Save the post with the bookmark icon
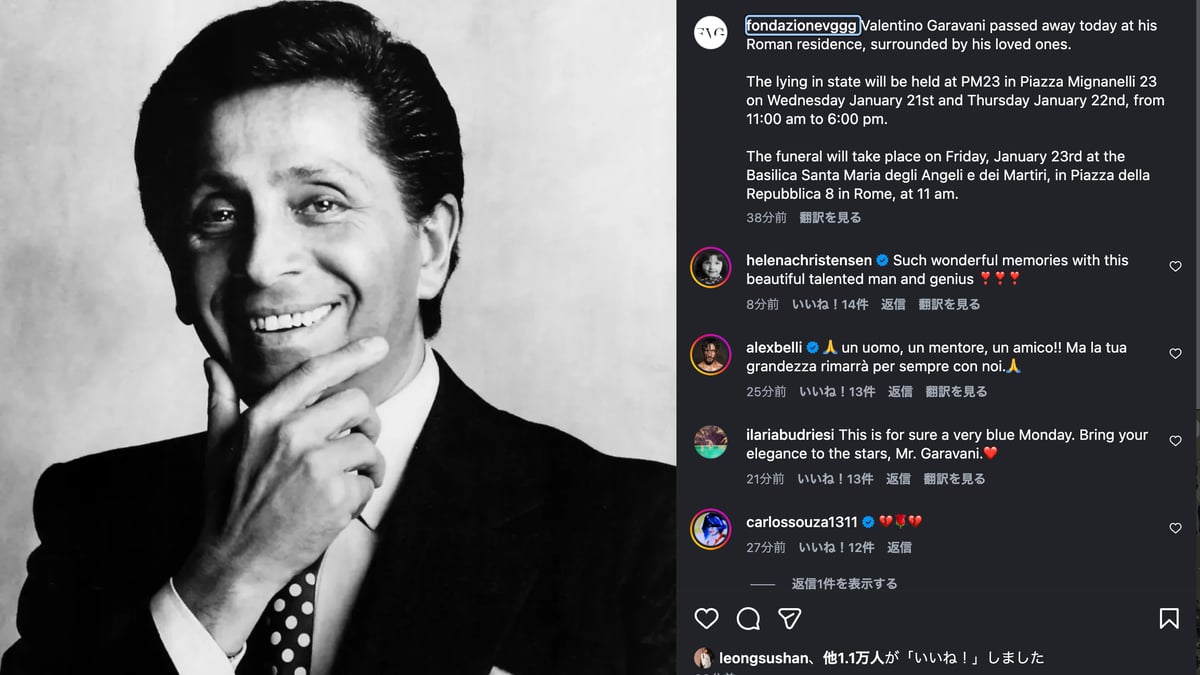The height and width of the screenshot is (675, 1200). click(1169, 619)
